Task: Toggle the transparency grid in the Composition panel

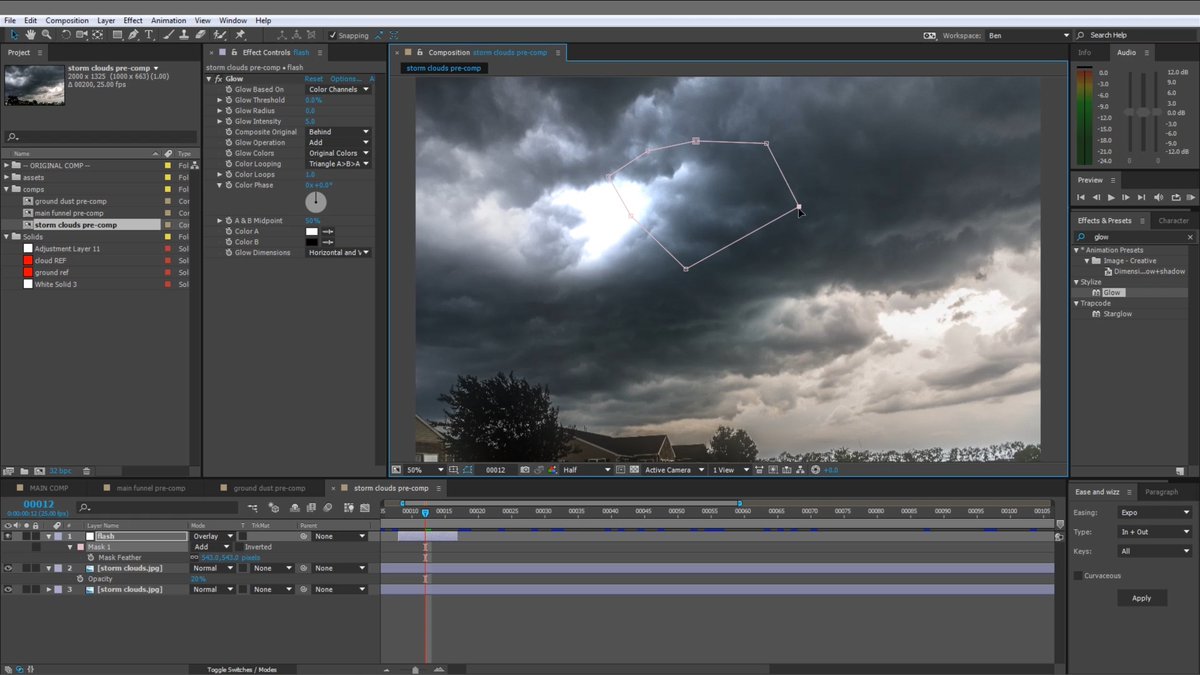Action: click(x=634, y=469)
